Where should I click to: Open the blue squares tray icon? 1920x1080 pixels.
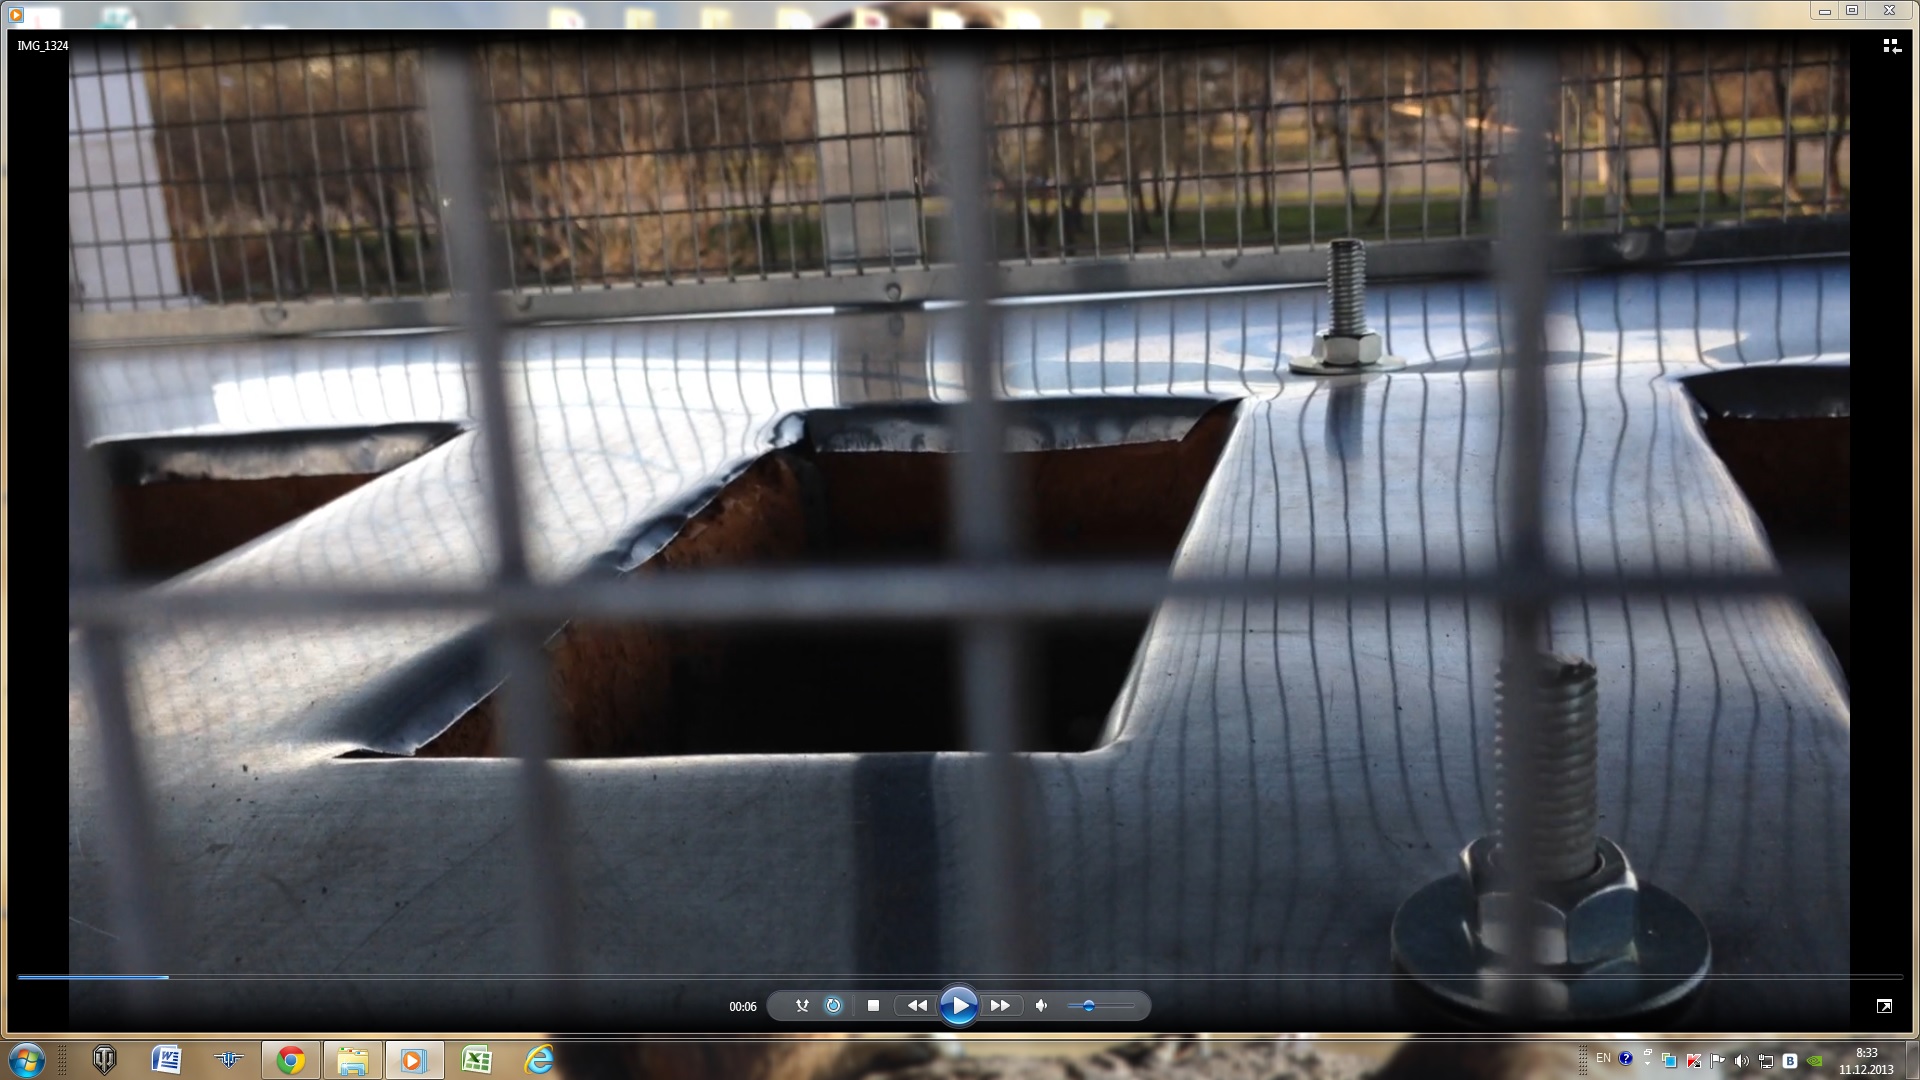click(x=1669, y=1061)
